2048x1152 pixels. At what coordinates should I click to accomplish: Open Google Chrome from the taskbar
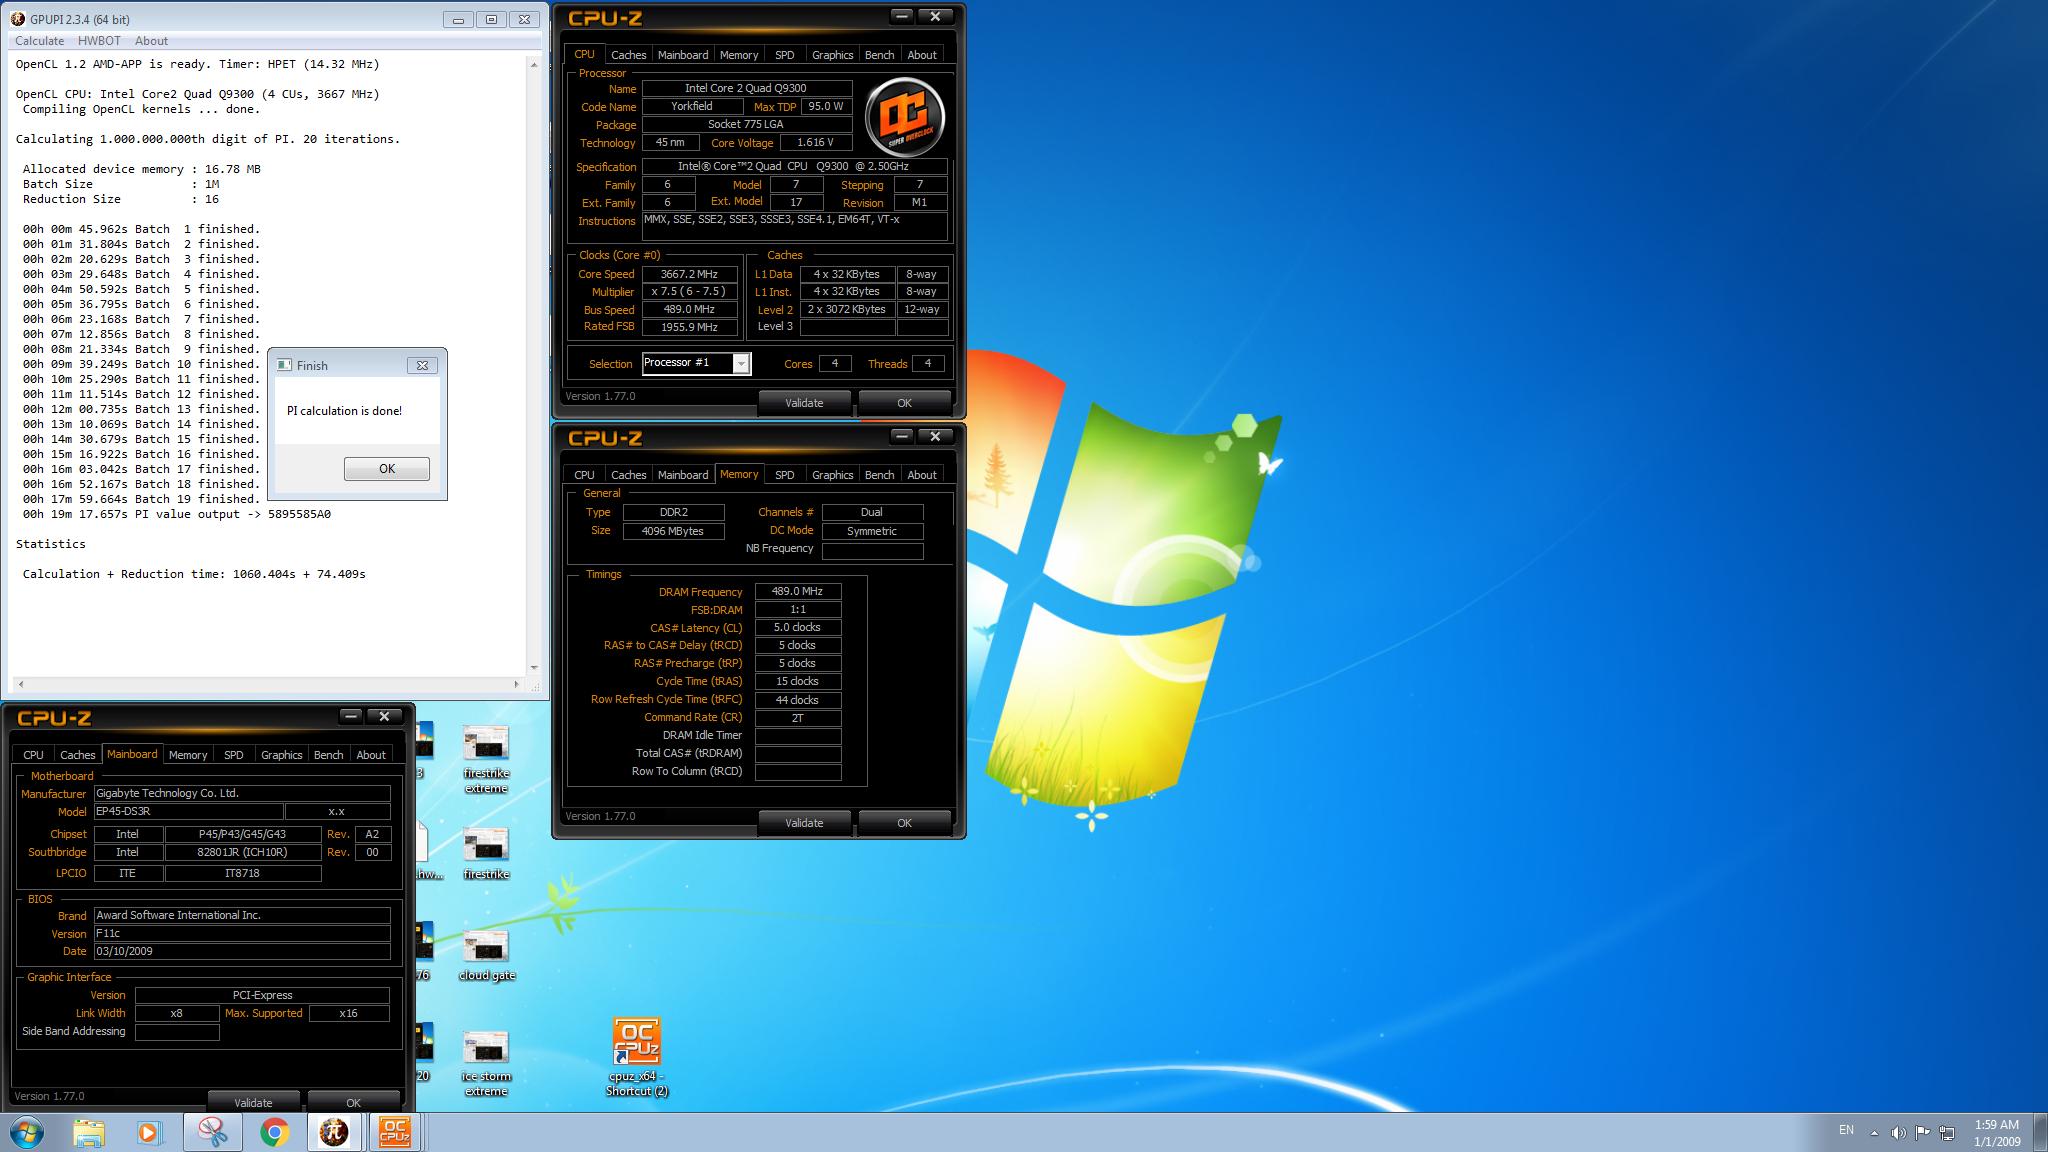pyautogui.click(x=274, y=1132)
